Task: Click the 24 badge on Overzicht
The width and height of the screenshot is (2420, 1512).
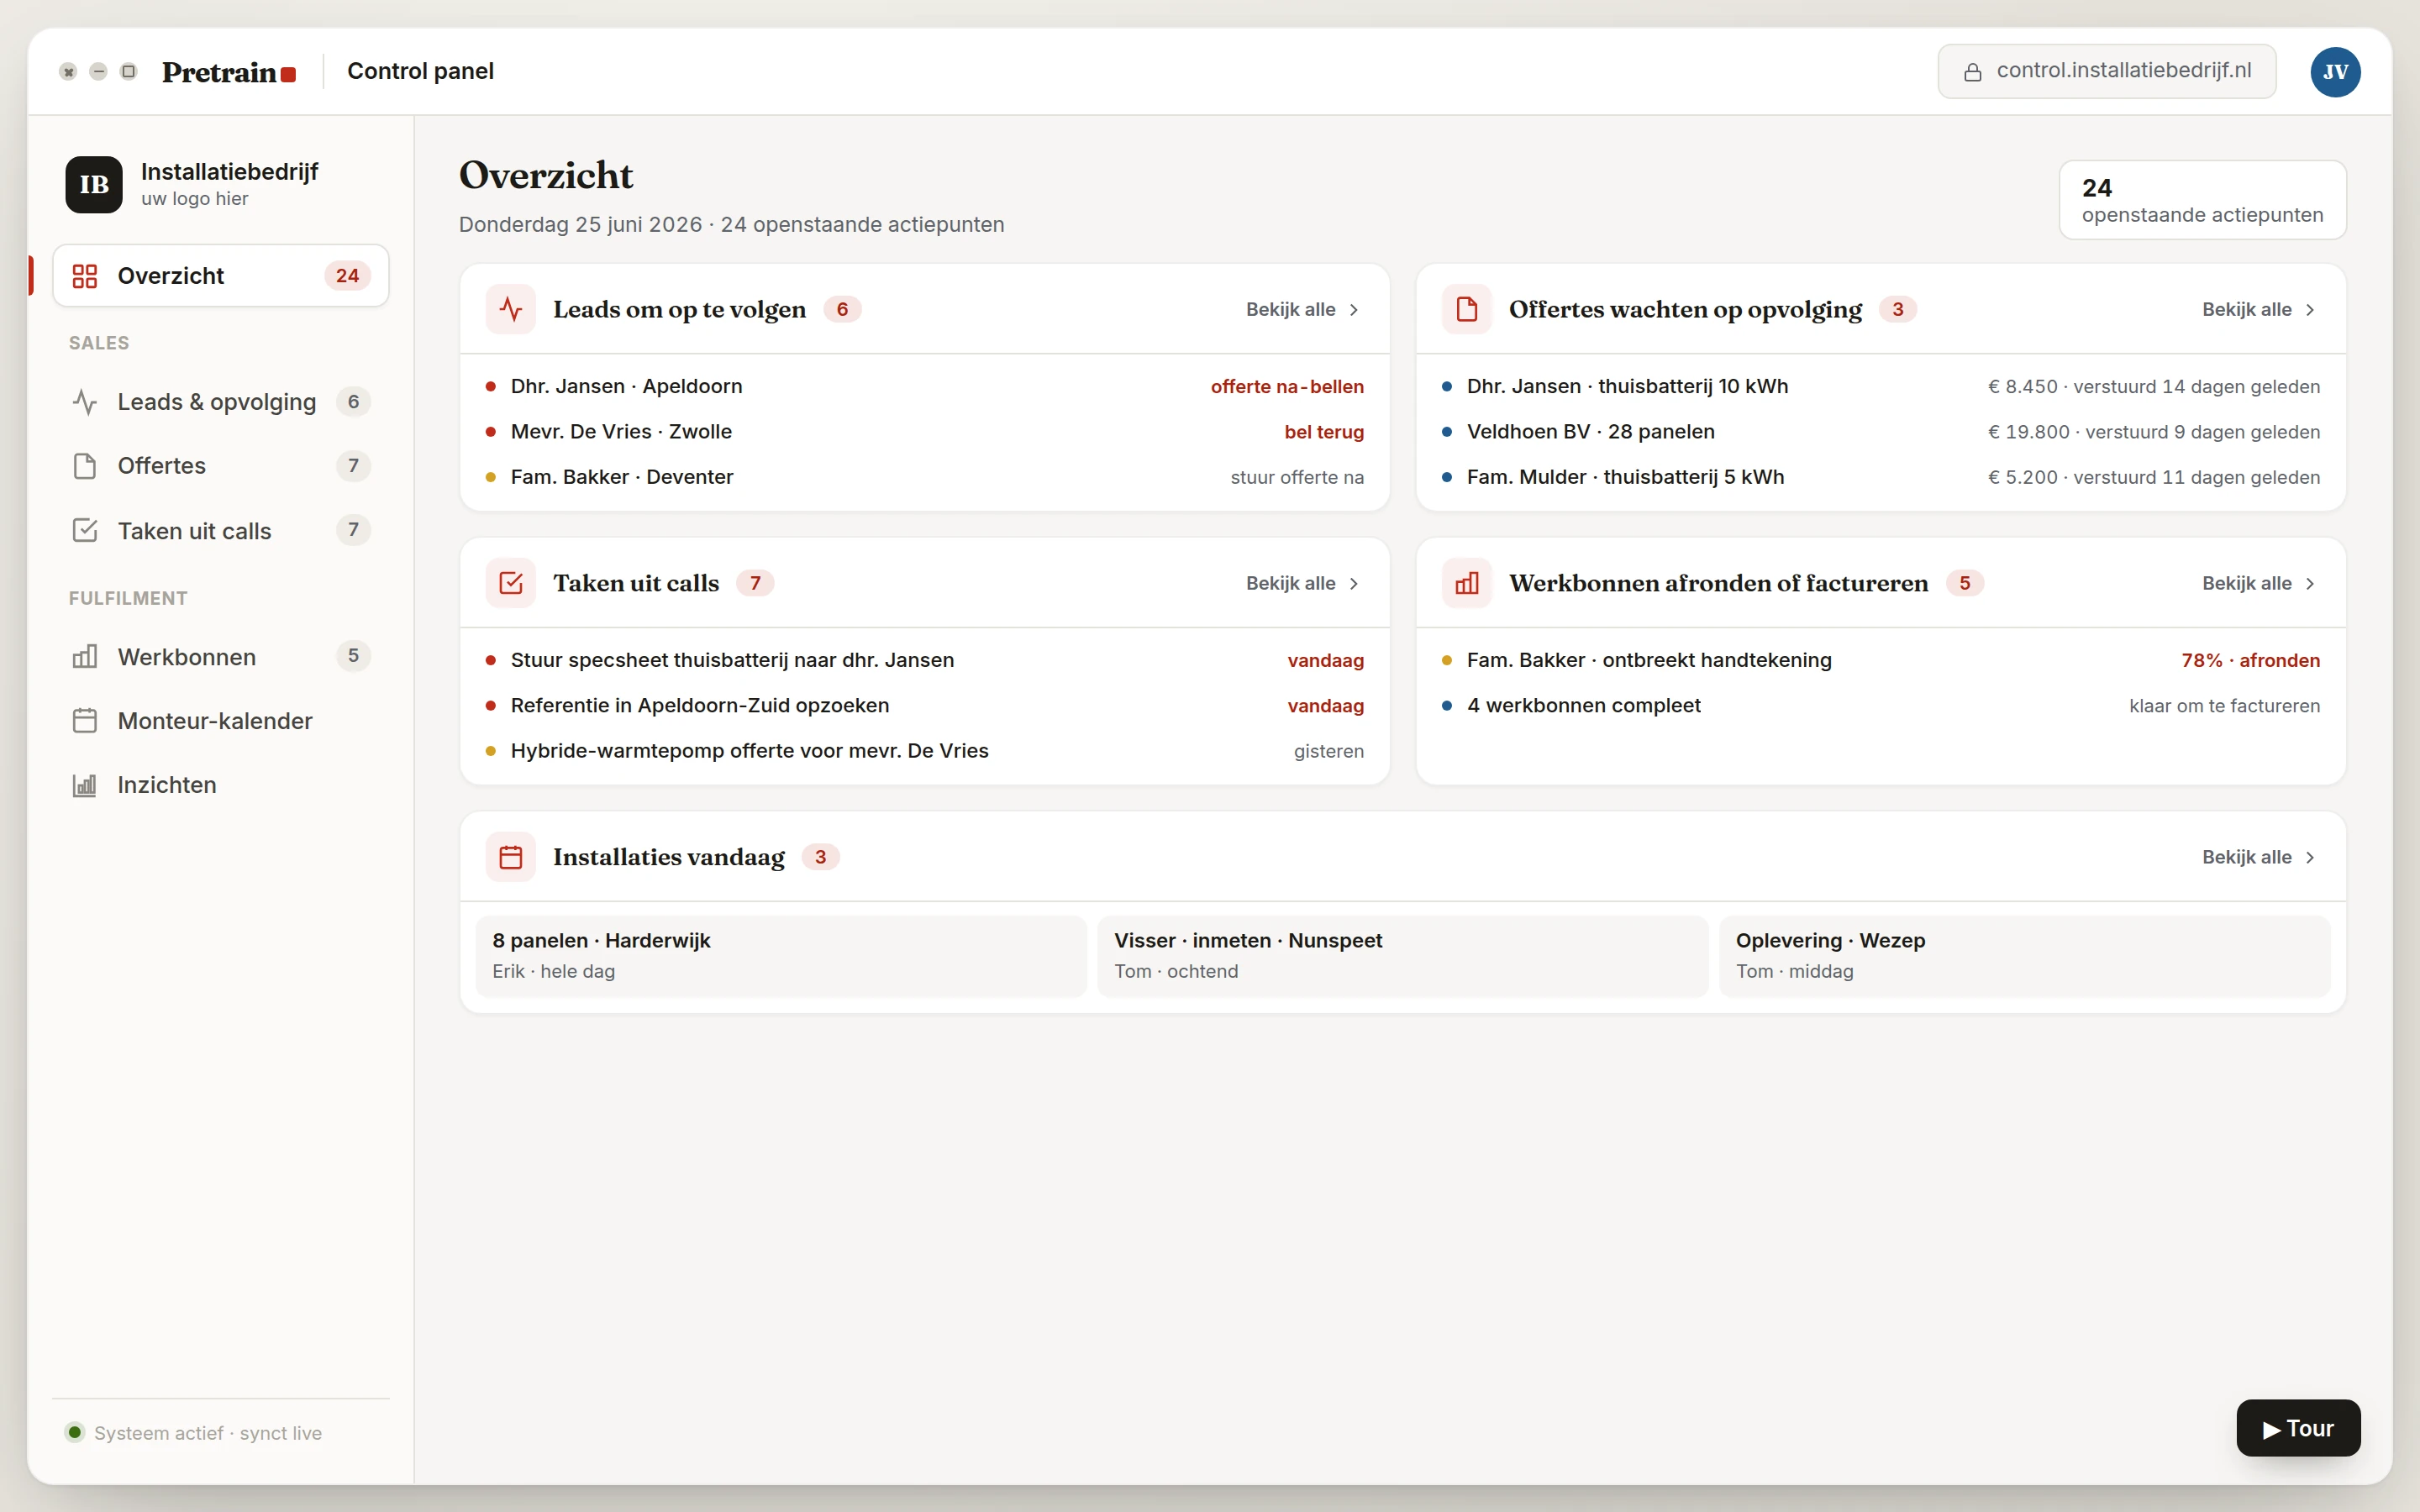Action: click(x=347, y=276)
